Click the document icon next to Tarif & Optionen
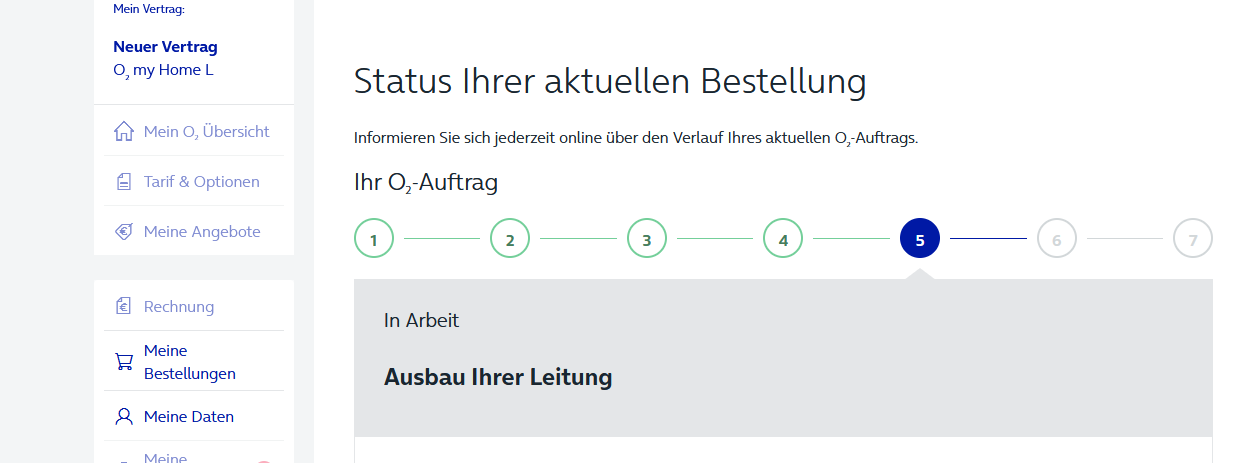 pos(124,182)
